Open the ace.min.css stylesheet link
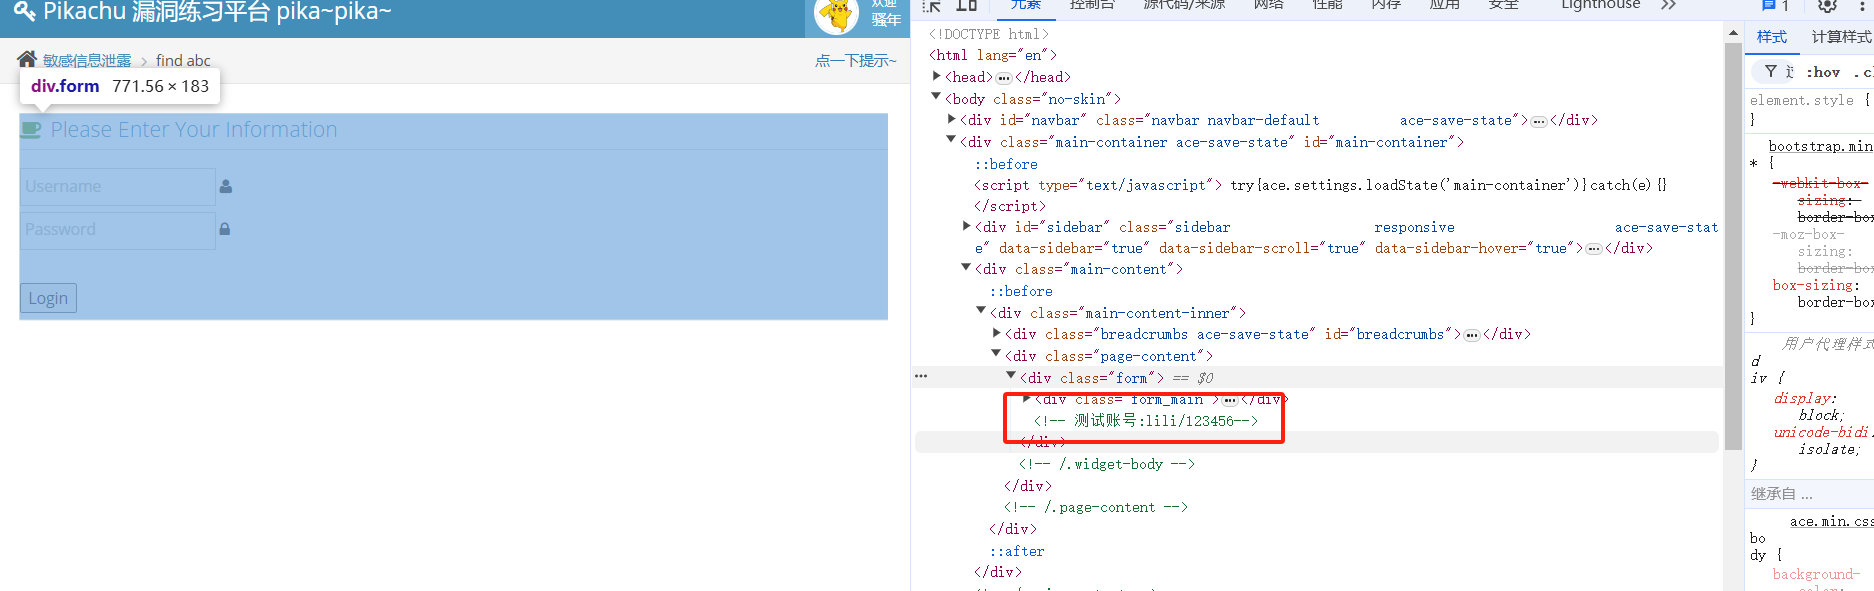Viewport: 1874px width, 591px height. tap(1832, 522)
